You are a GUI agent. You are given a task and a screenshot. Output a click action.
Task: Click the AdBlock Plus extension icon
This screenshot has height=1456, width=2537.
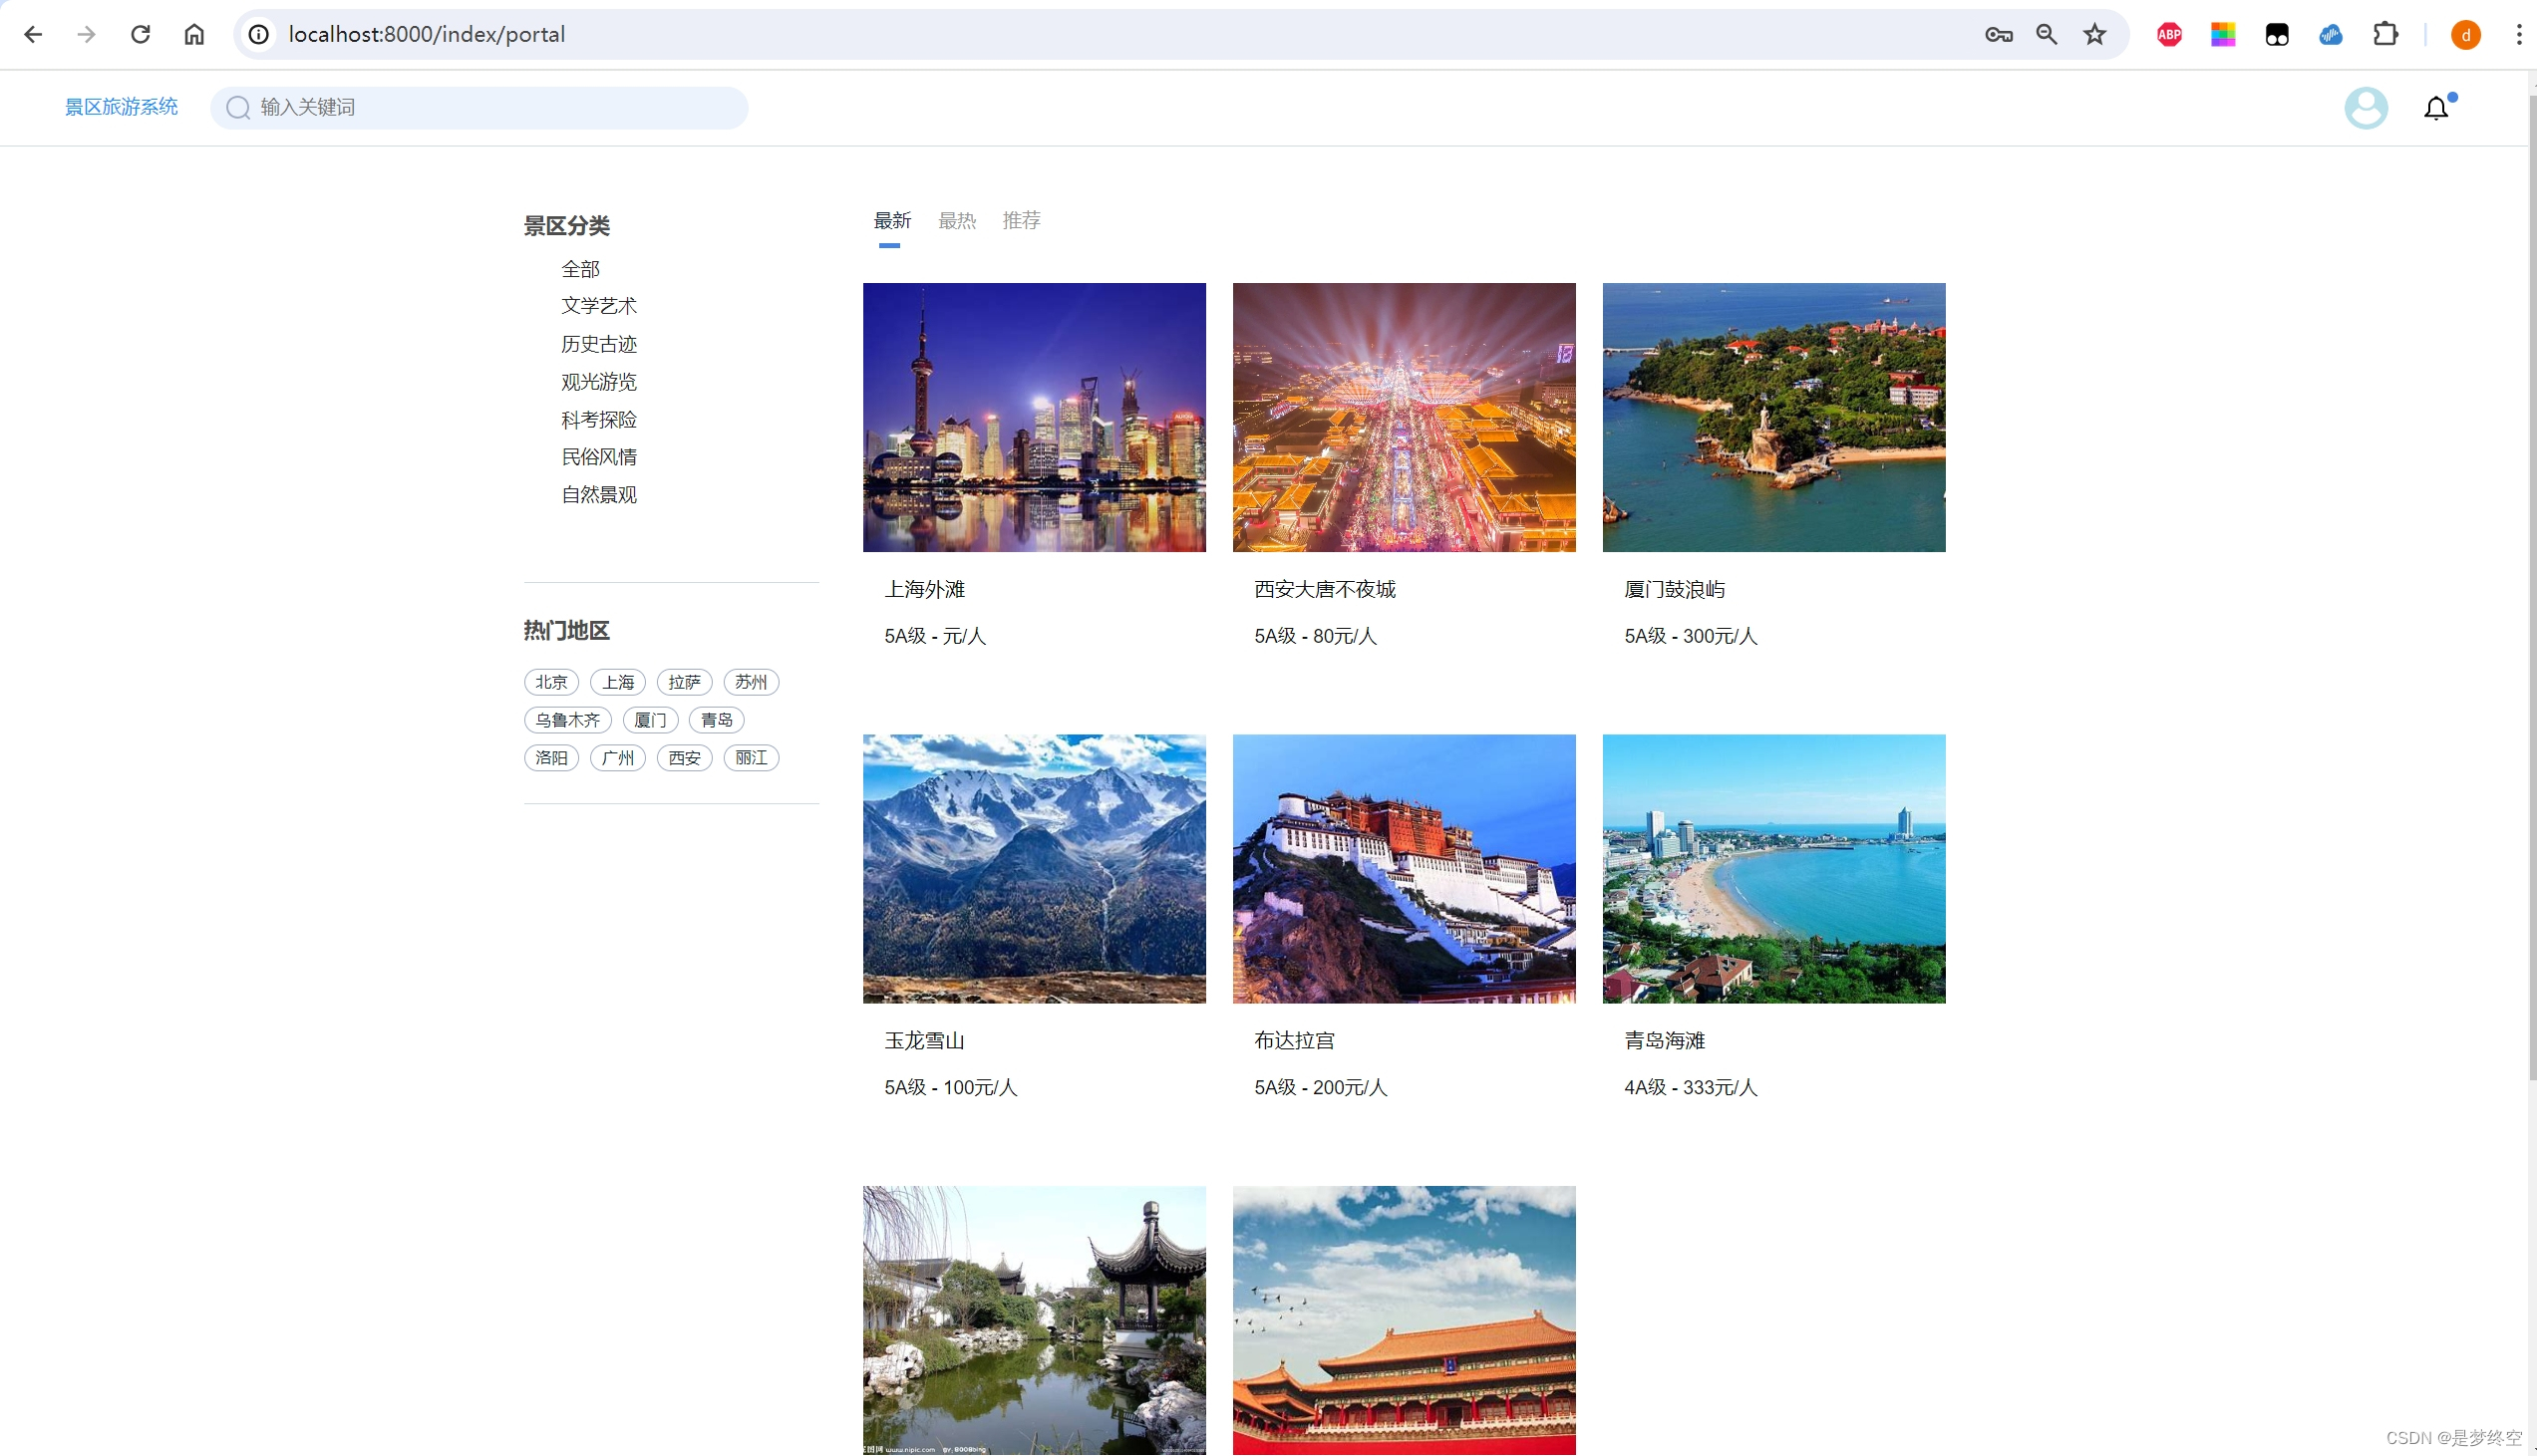tap(2168, 34)
